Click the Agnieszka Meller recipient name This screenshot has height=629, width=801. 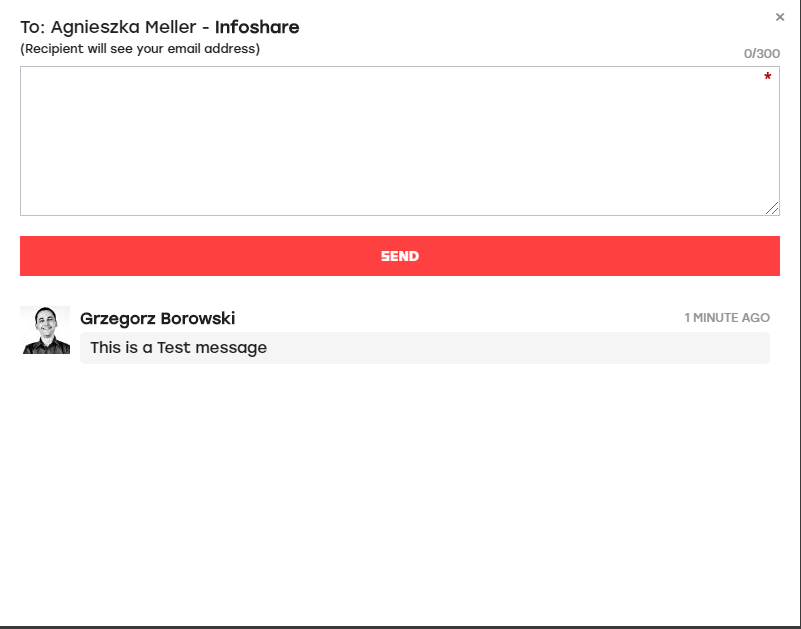click(x=123, y=27)
